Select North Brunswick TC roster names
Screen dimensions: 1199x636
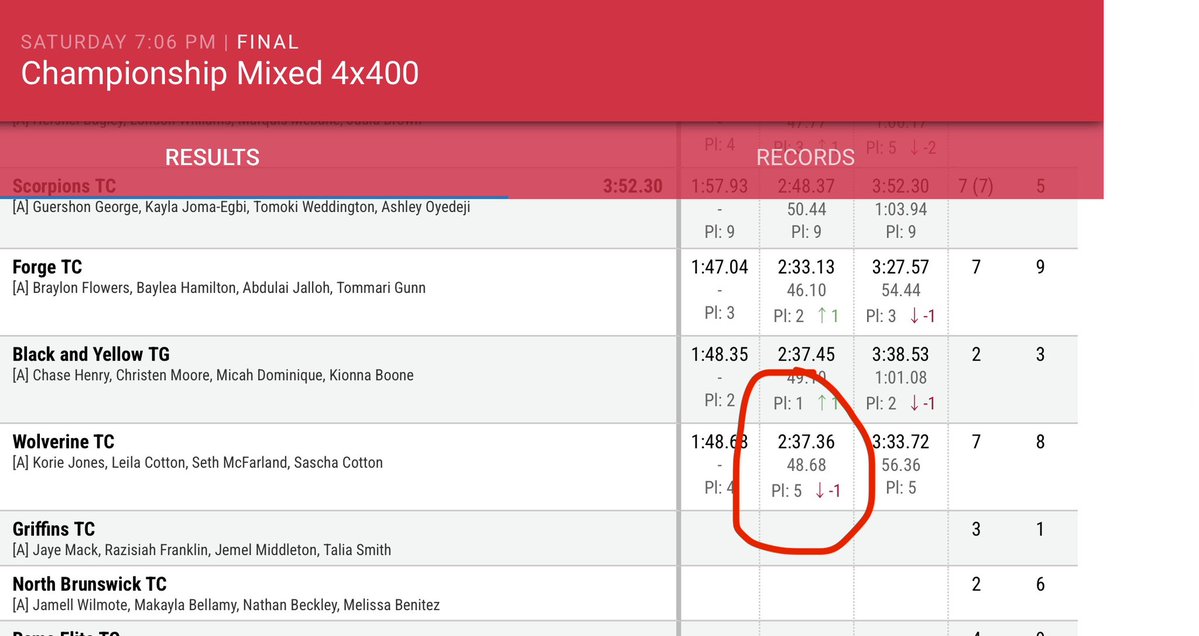(226, 605)
